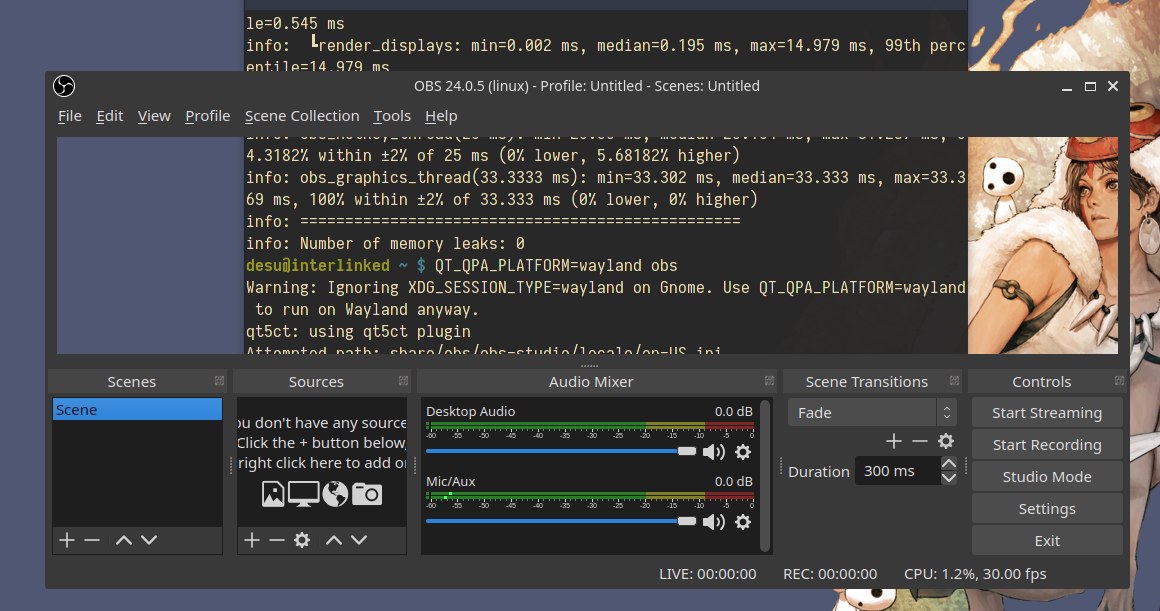Image resolution: width=1160 pixels, height=611 pixels.
Task: Add a scene transition with plus icon
Action: point(894,442)
